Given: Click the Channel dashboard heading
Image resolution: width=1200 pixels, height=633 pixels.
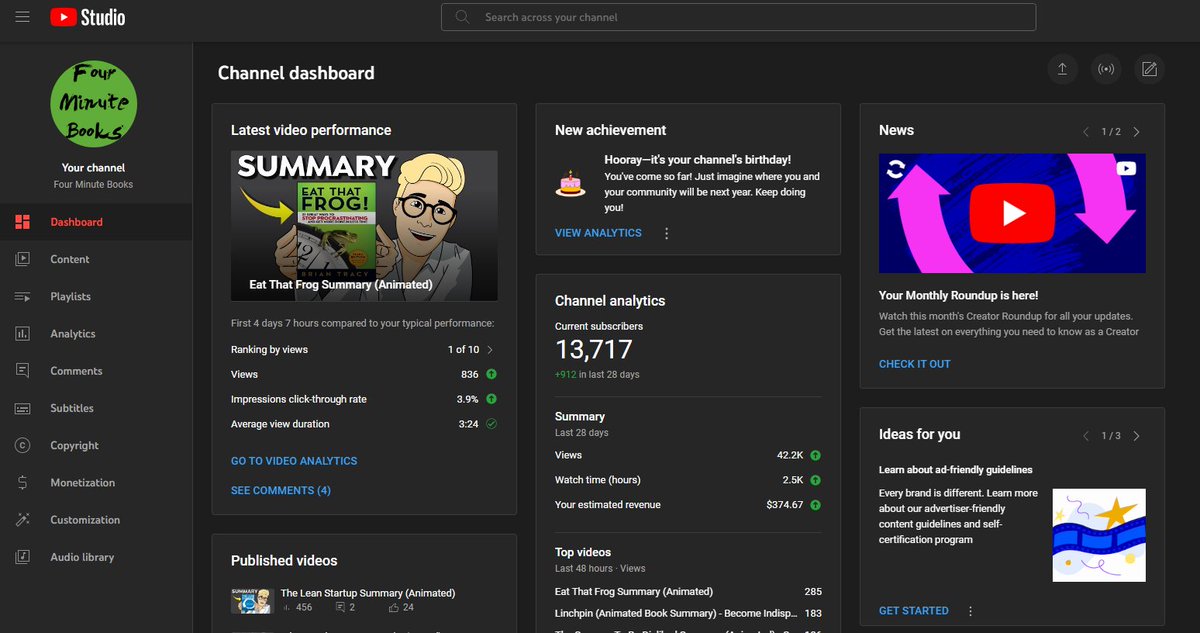Looking at the screenshot, I should pos(296,73).
